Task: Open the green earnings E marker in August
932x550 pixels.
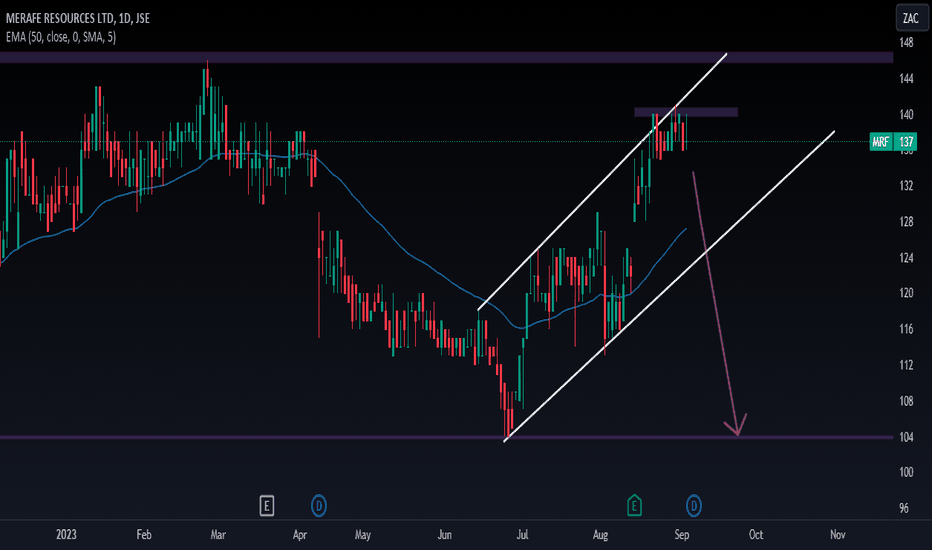Action: coord(634,505)
